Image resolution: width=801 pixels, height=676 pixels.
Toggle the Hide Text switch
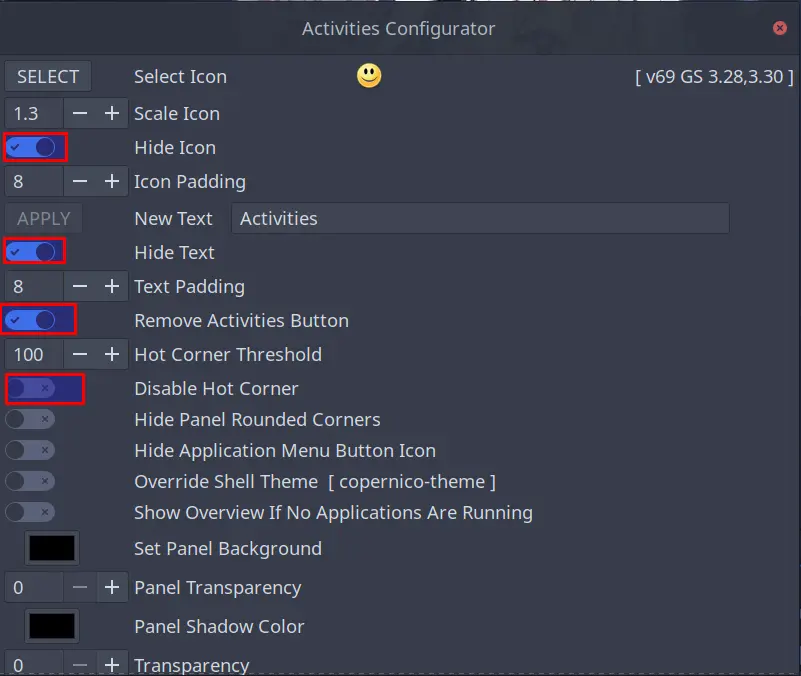click(30, 252)
